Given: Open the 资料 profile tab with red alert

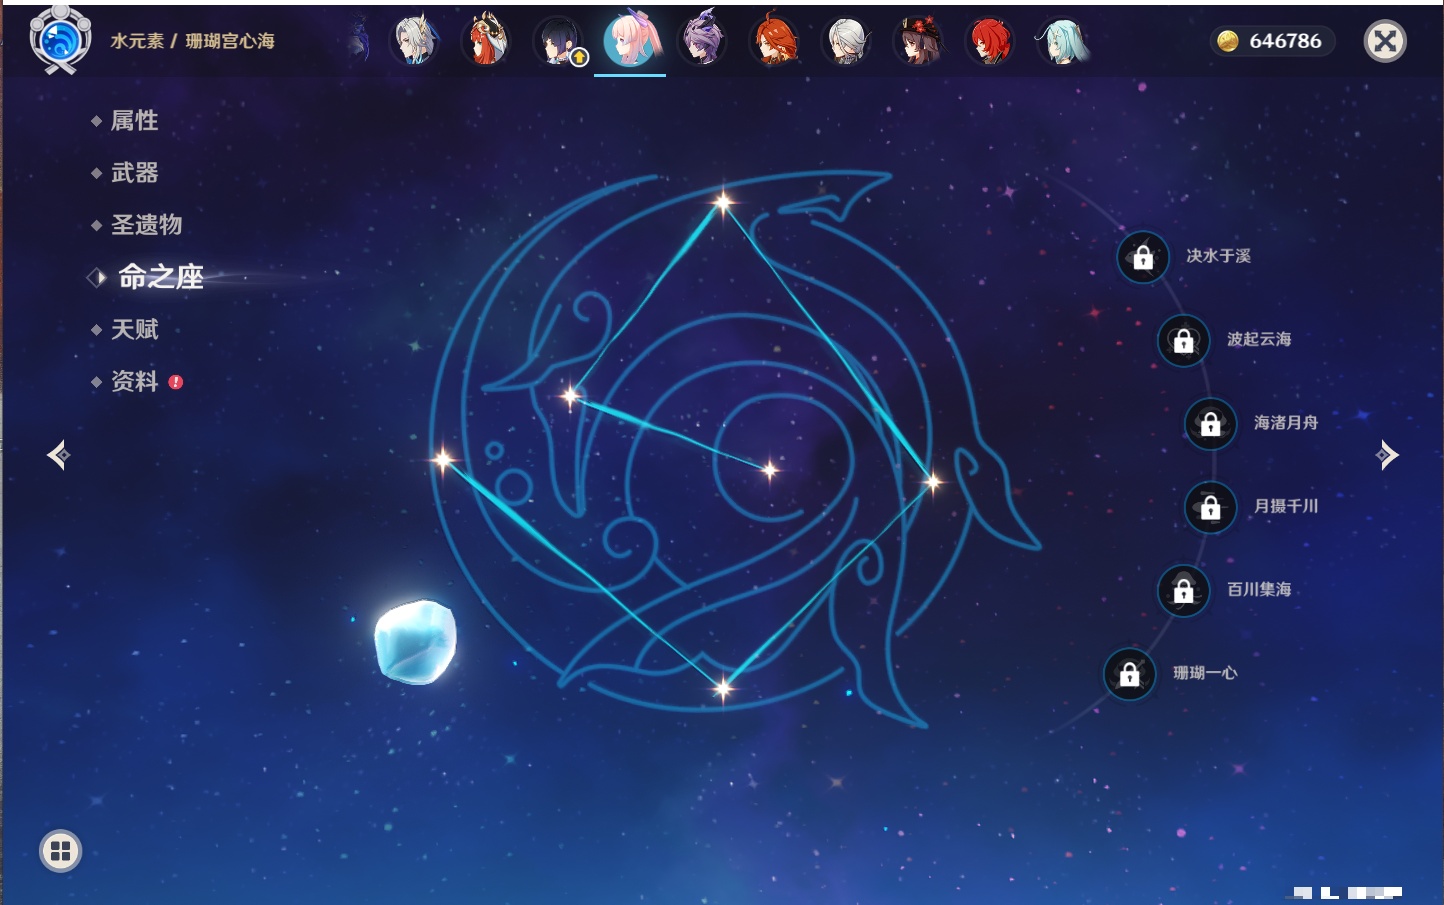Looking at the screenshot, I should pos(134,381).
